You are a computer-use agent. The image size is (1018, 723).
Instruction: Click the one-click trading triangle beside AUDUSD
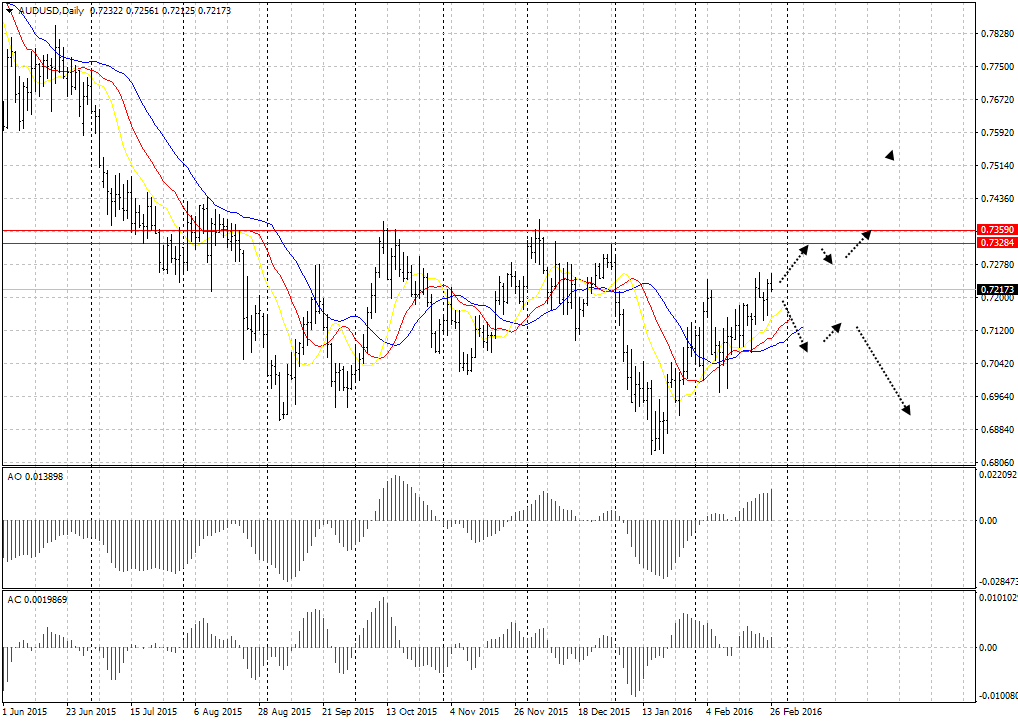[9, 10]
